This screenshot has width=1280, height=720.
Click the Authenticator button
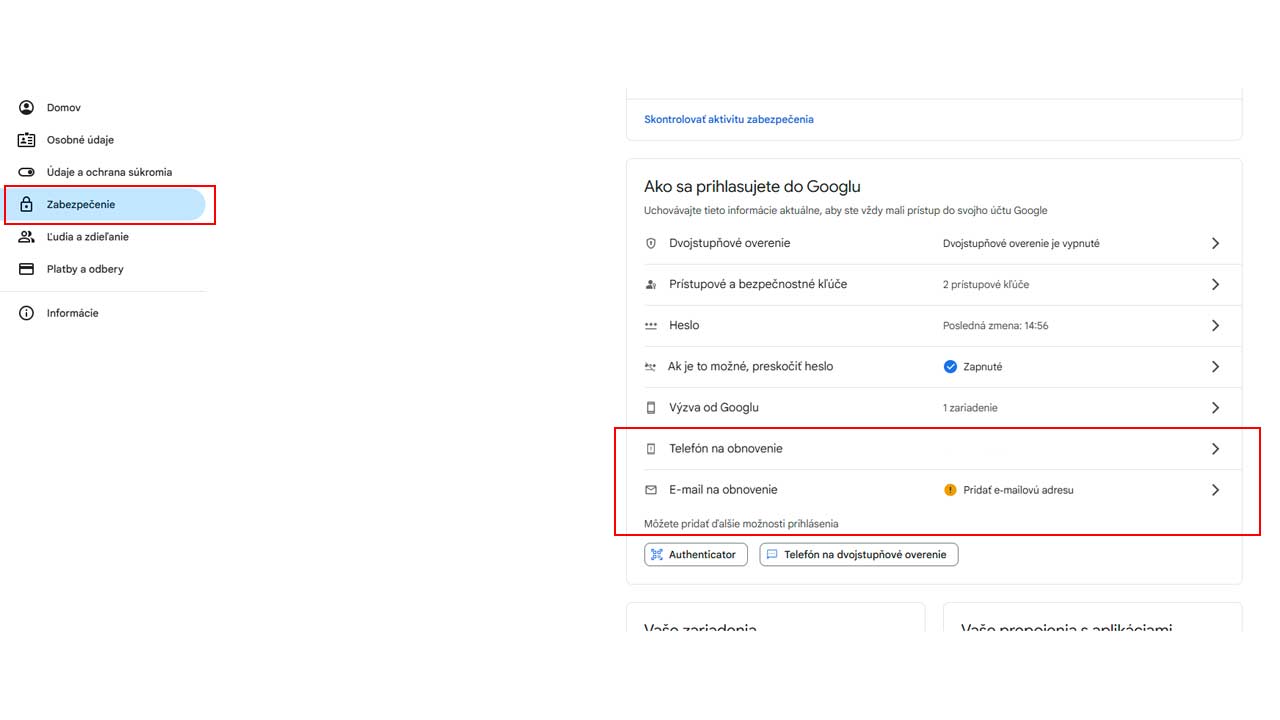(696, 554)
